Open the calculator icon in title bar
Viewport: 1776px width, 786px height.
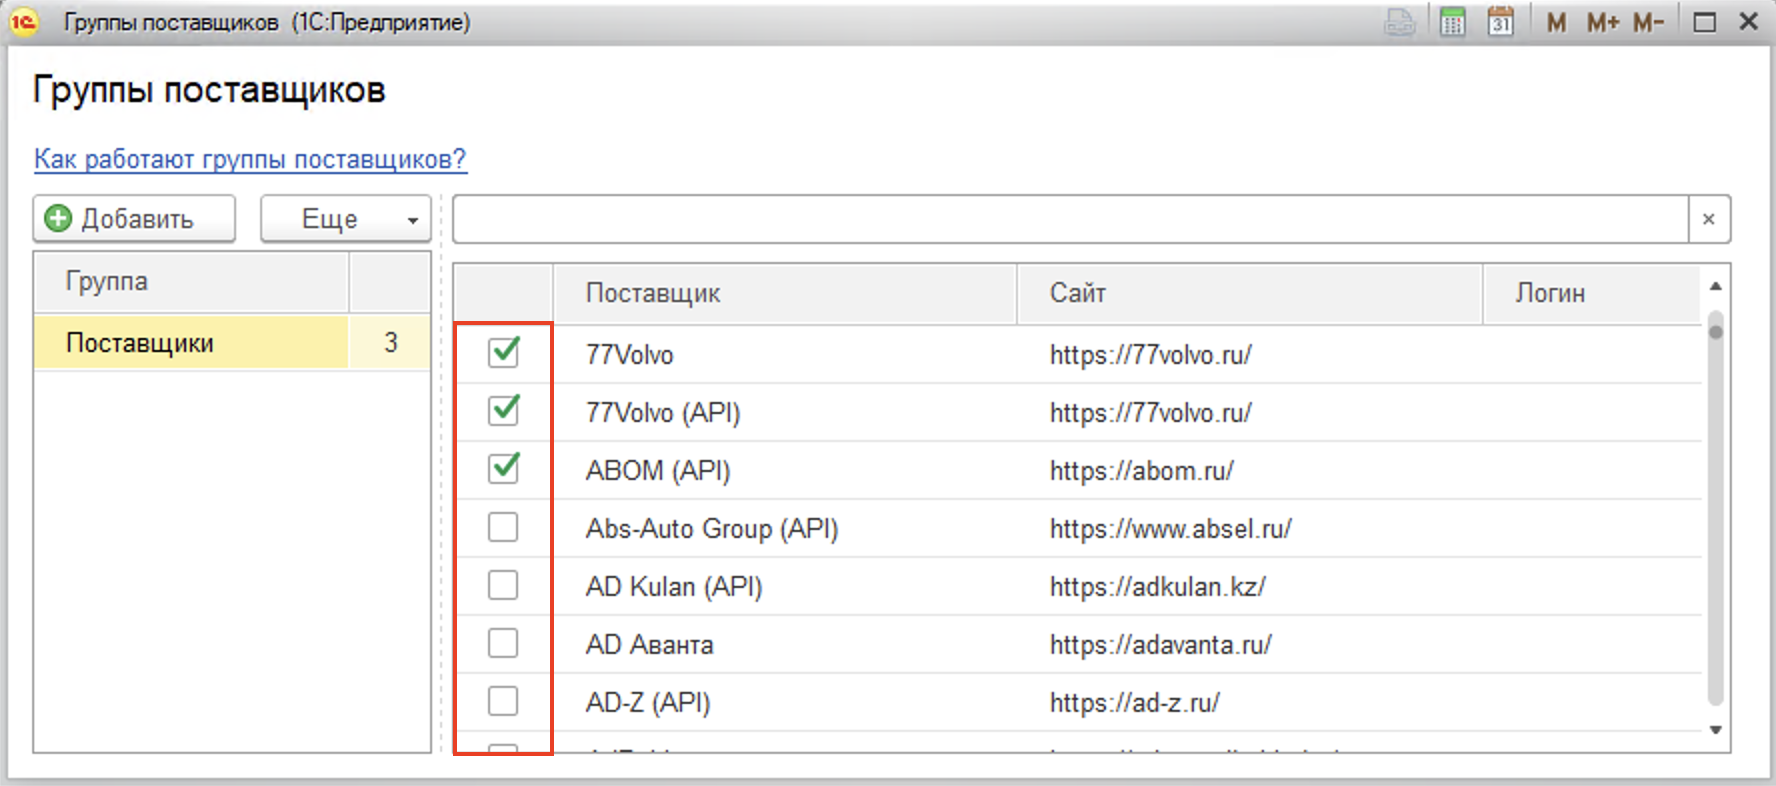click(x=1452, y=22)
